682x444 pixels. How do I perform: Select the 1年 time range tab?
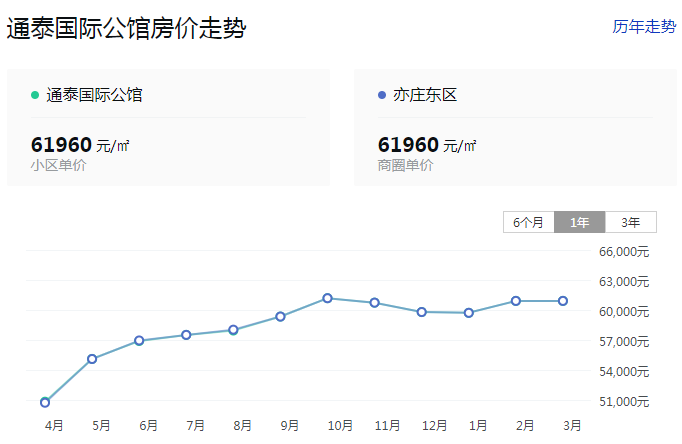579,222
